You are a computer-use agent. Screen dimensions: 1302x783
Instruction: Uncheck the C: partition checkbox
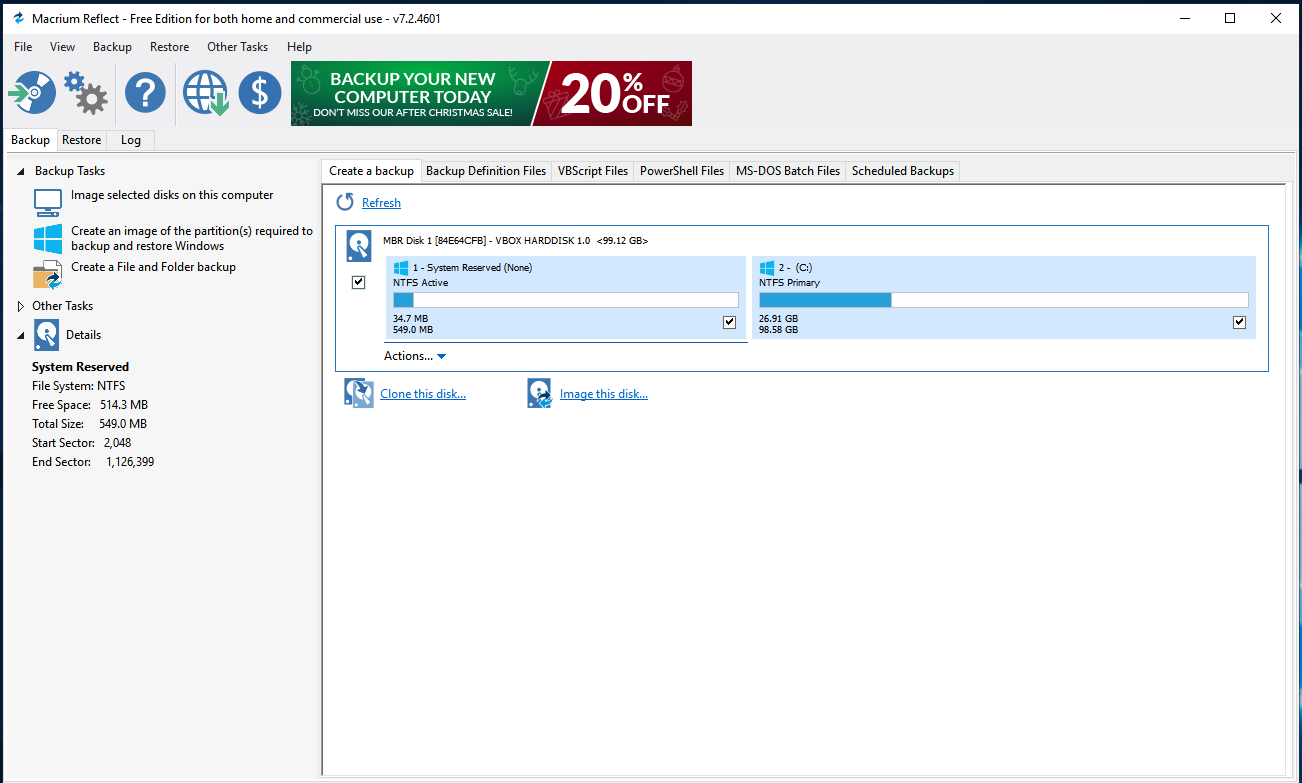click(1240, 322)
